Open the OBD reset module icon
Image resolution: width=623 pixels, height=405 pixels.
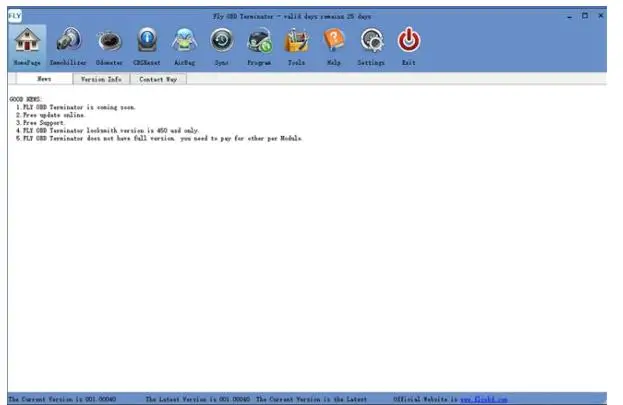(147, 40)
